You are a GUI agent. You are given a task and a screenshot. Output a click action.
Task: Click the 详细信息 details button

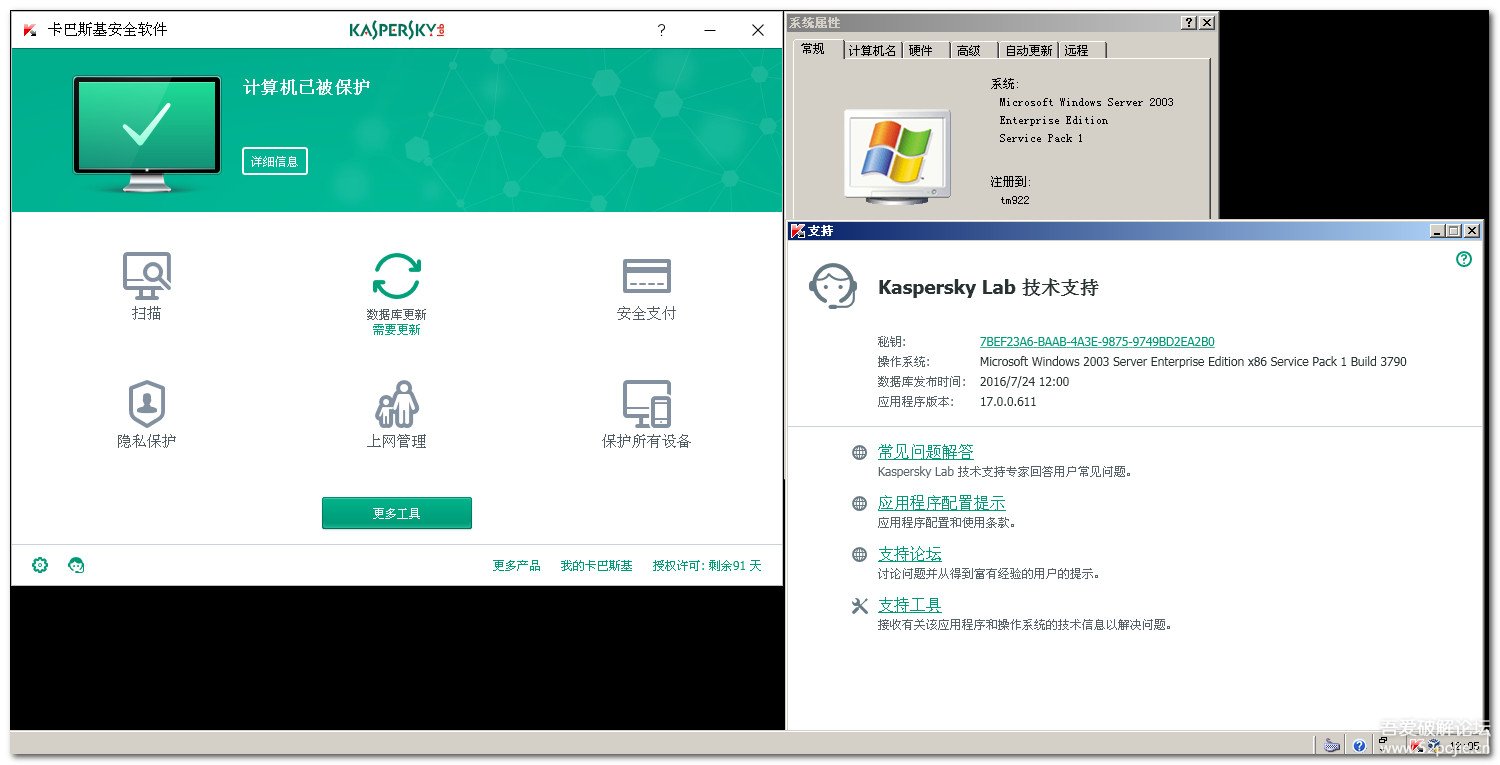pos(275,161)
